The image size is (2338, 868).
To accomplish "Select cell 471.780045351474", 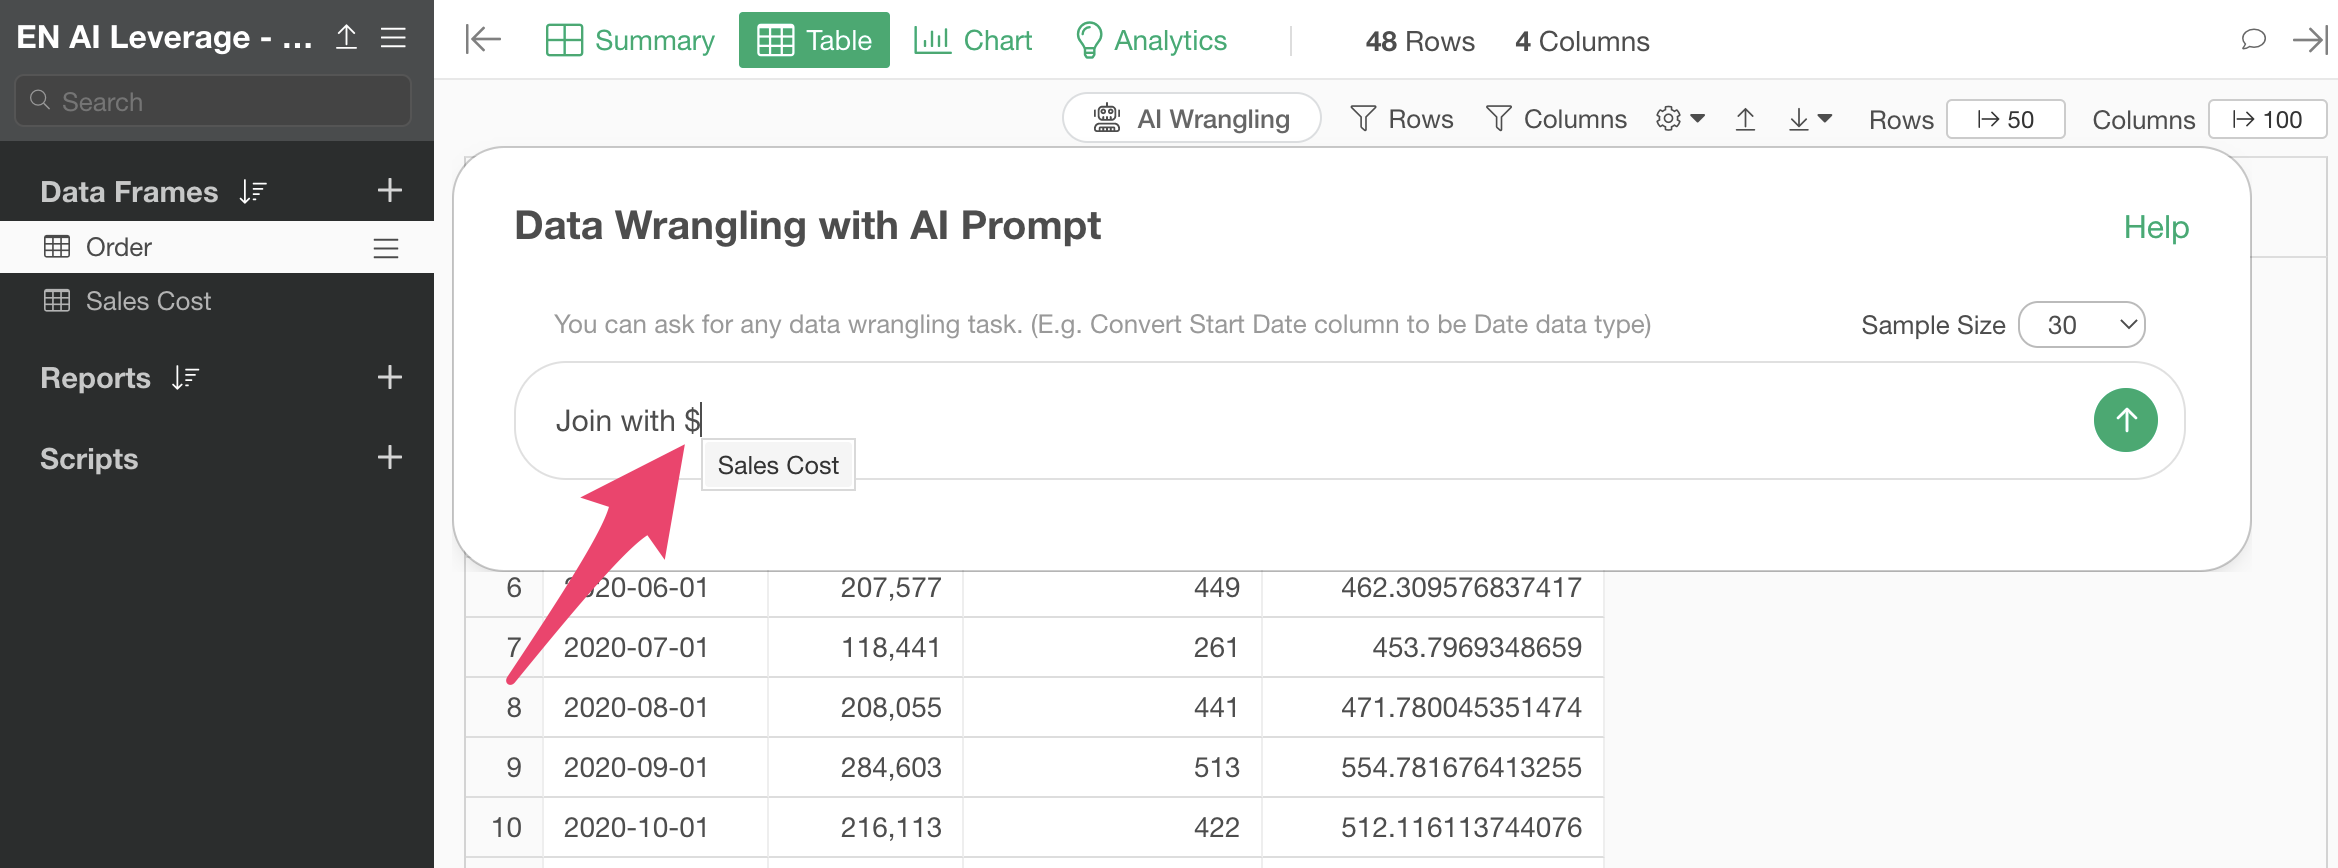I will tap(1433, 707).
